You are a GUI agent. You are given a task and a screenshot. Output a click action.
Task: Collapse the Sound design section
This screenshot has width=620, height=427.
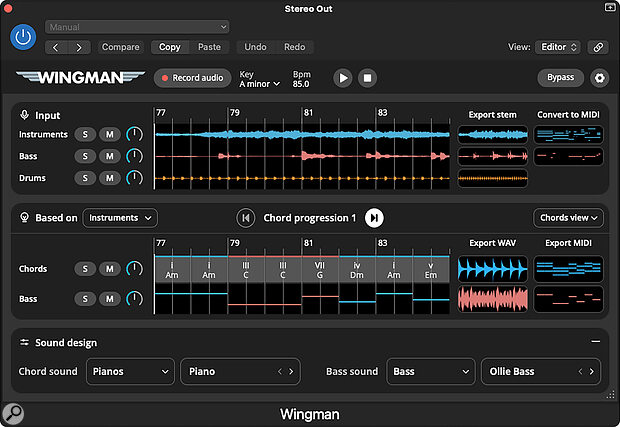pos(595,341)
